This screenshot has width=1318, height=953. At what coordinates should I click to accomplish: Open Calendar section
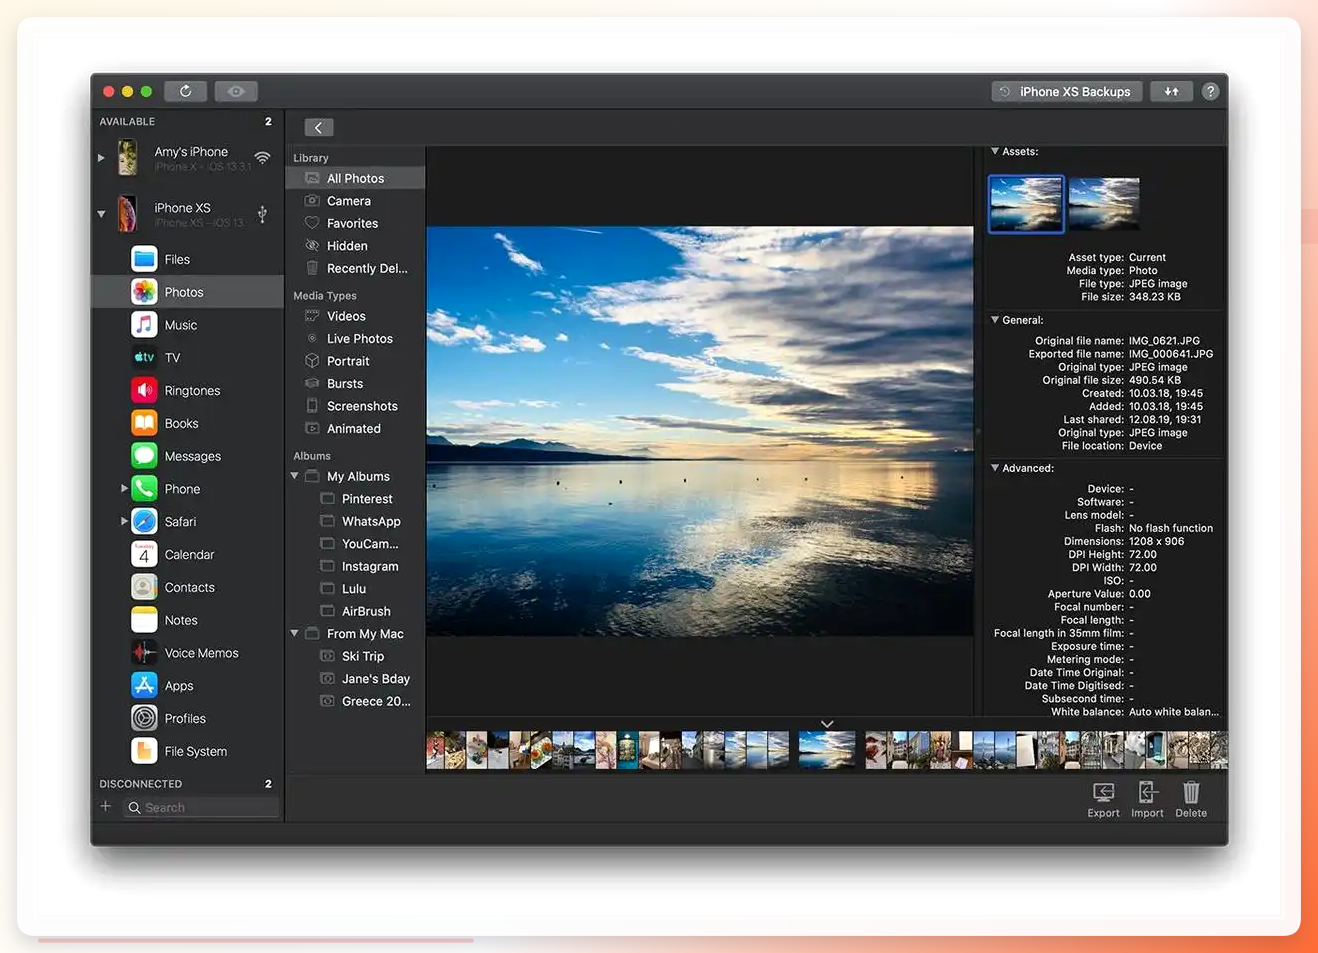pos(189,554)
